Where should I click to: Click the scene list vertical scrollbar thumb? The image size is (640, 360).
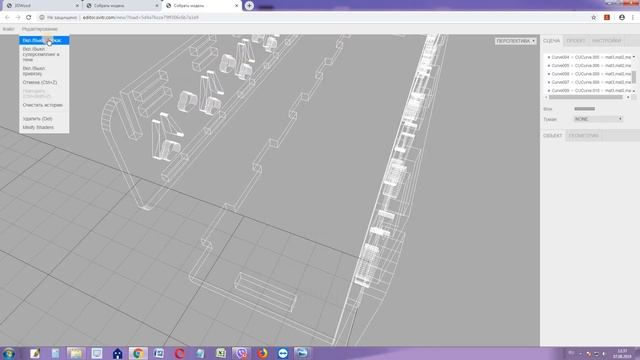click(x=634, y=76)
